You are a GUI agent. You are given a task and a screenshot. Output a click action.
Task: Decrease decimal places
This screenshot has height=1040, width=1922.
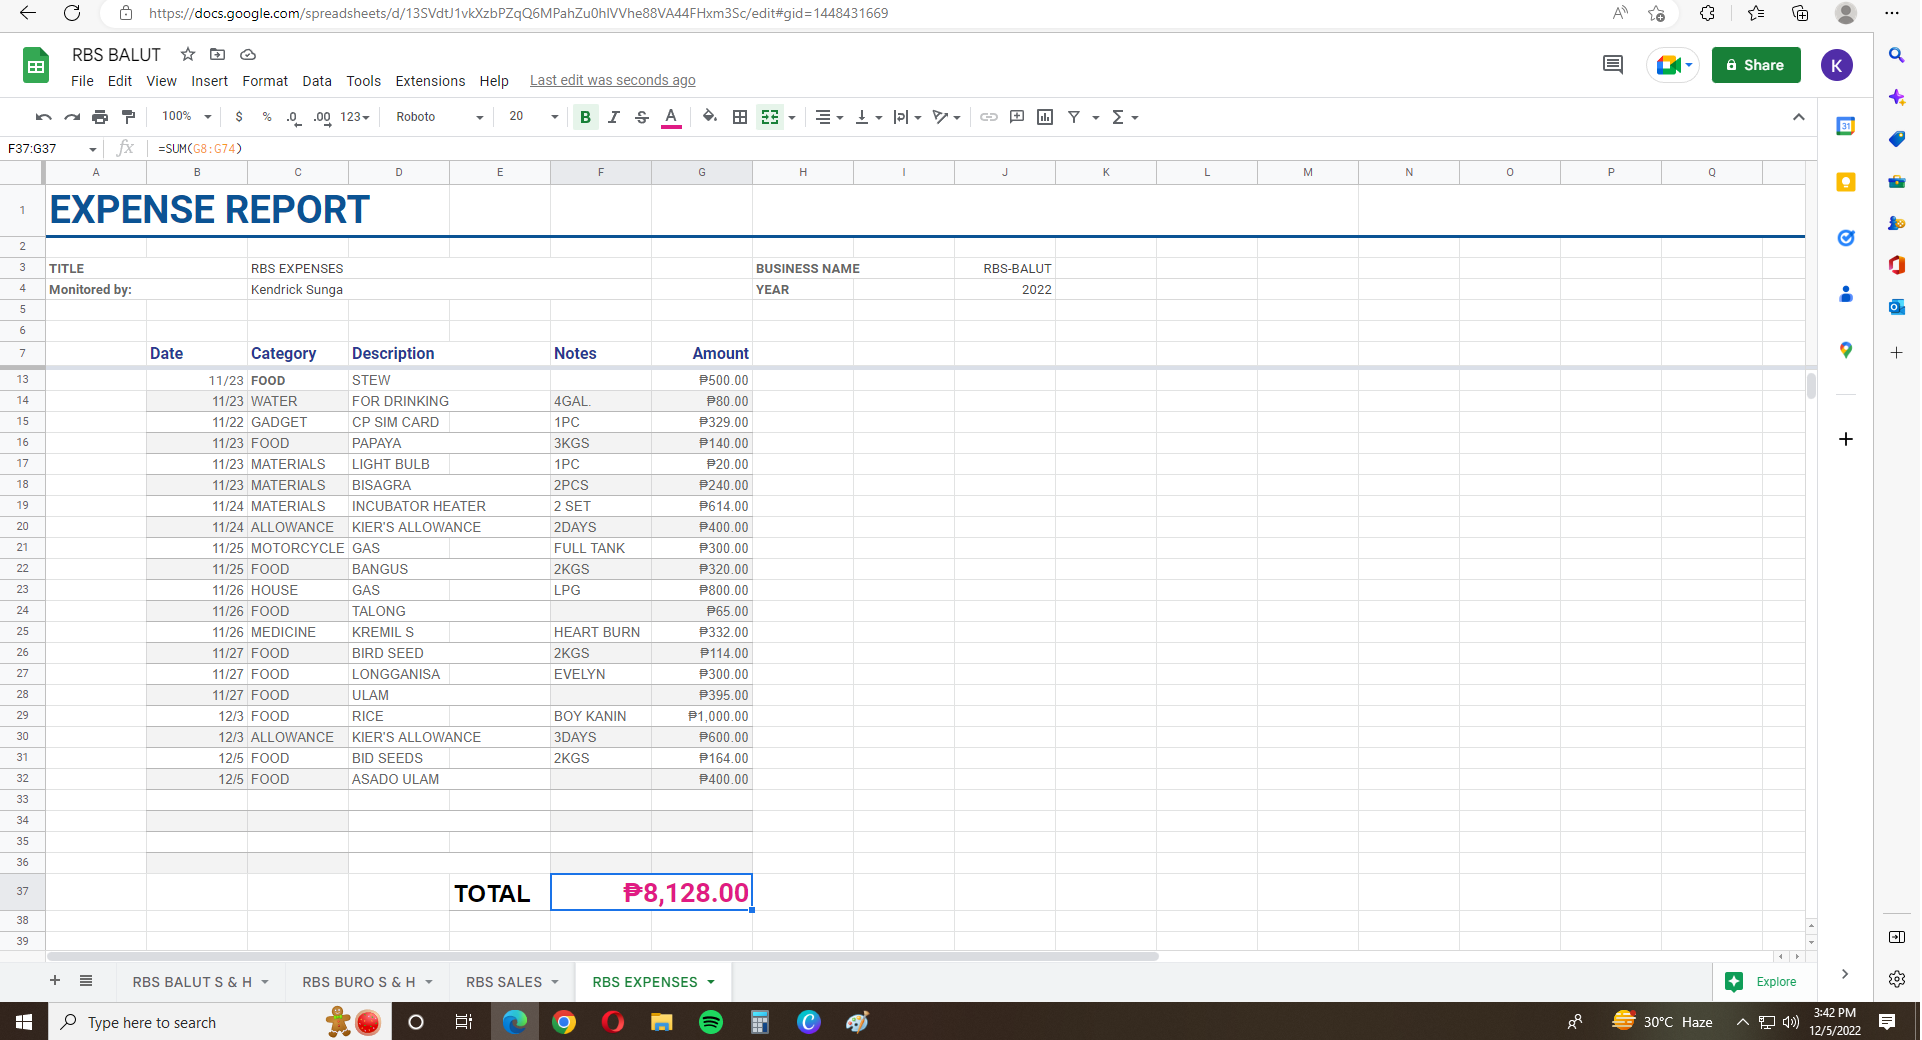tap(293, 117)
